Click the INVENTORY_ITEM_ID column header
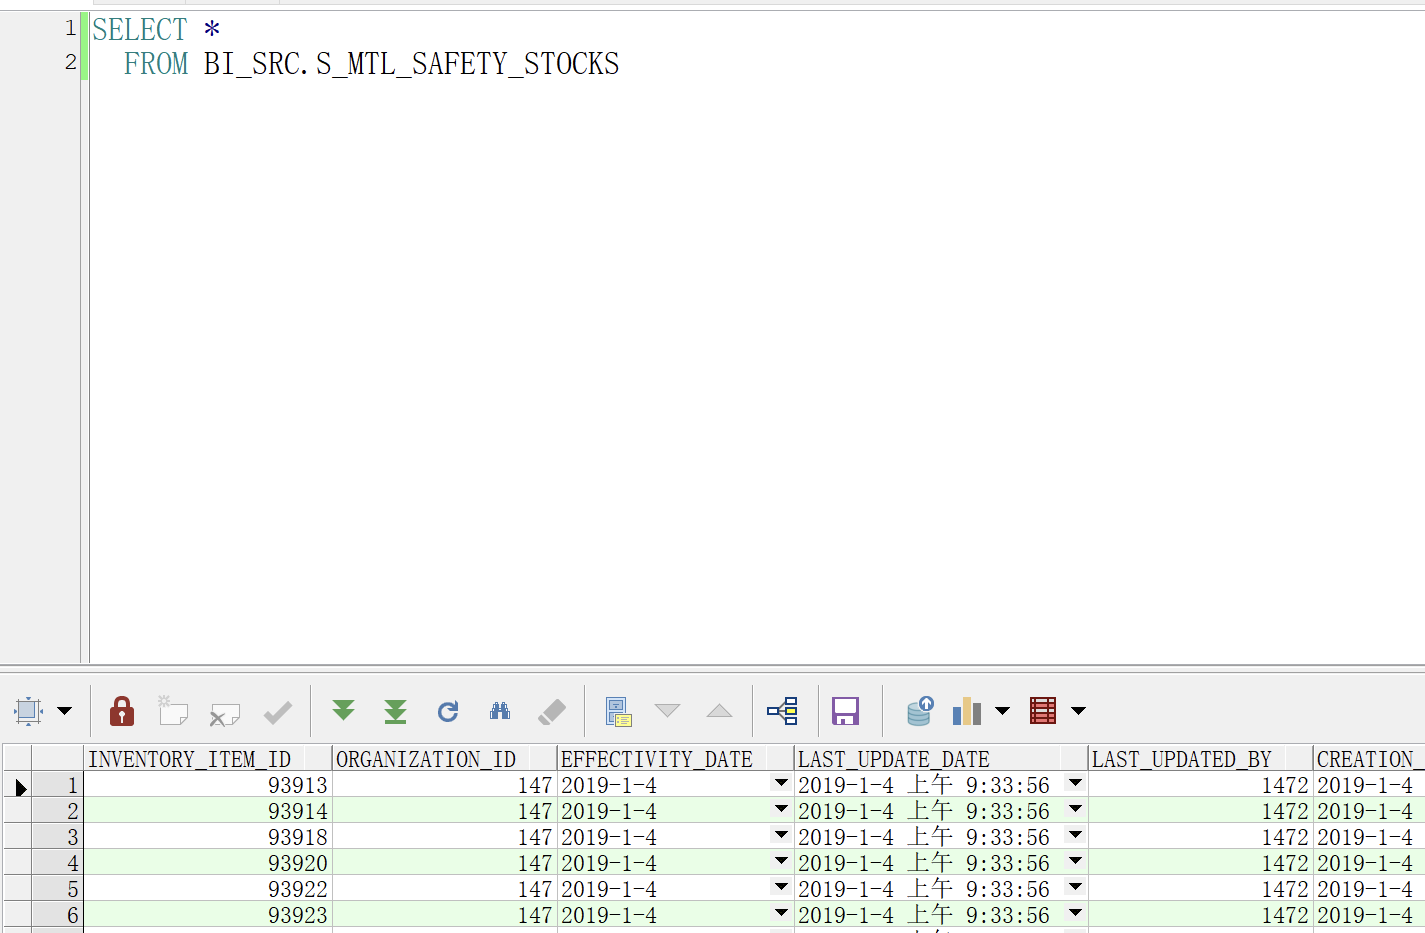Screen dimensions: 1425x933 190,759
